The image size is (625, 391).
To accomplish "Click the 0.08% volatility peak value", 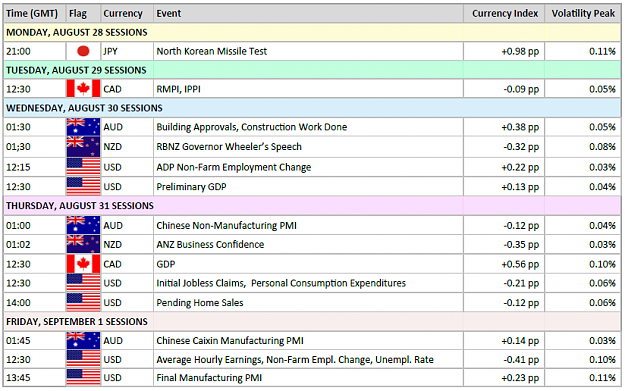I will click(602, 147).
